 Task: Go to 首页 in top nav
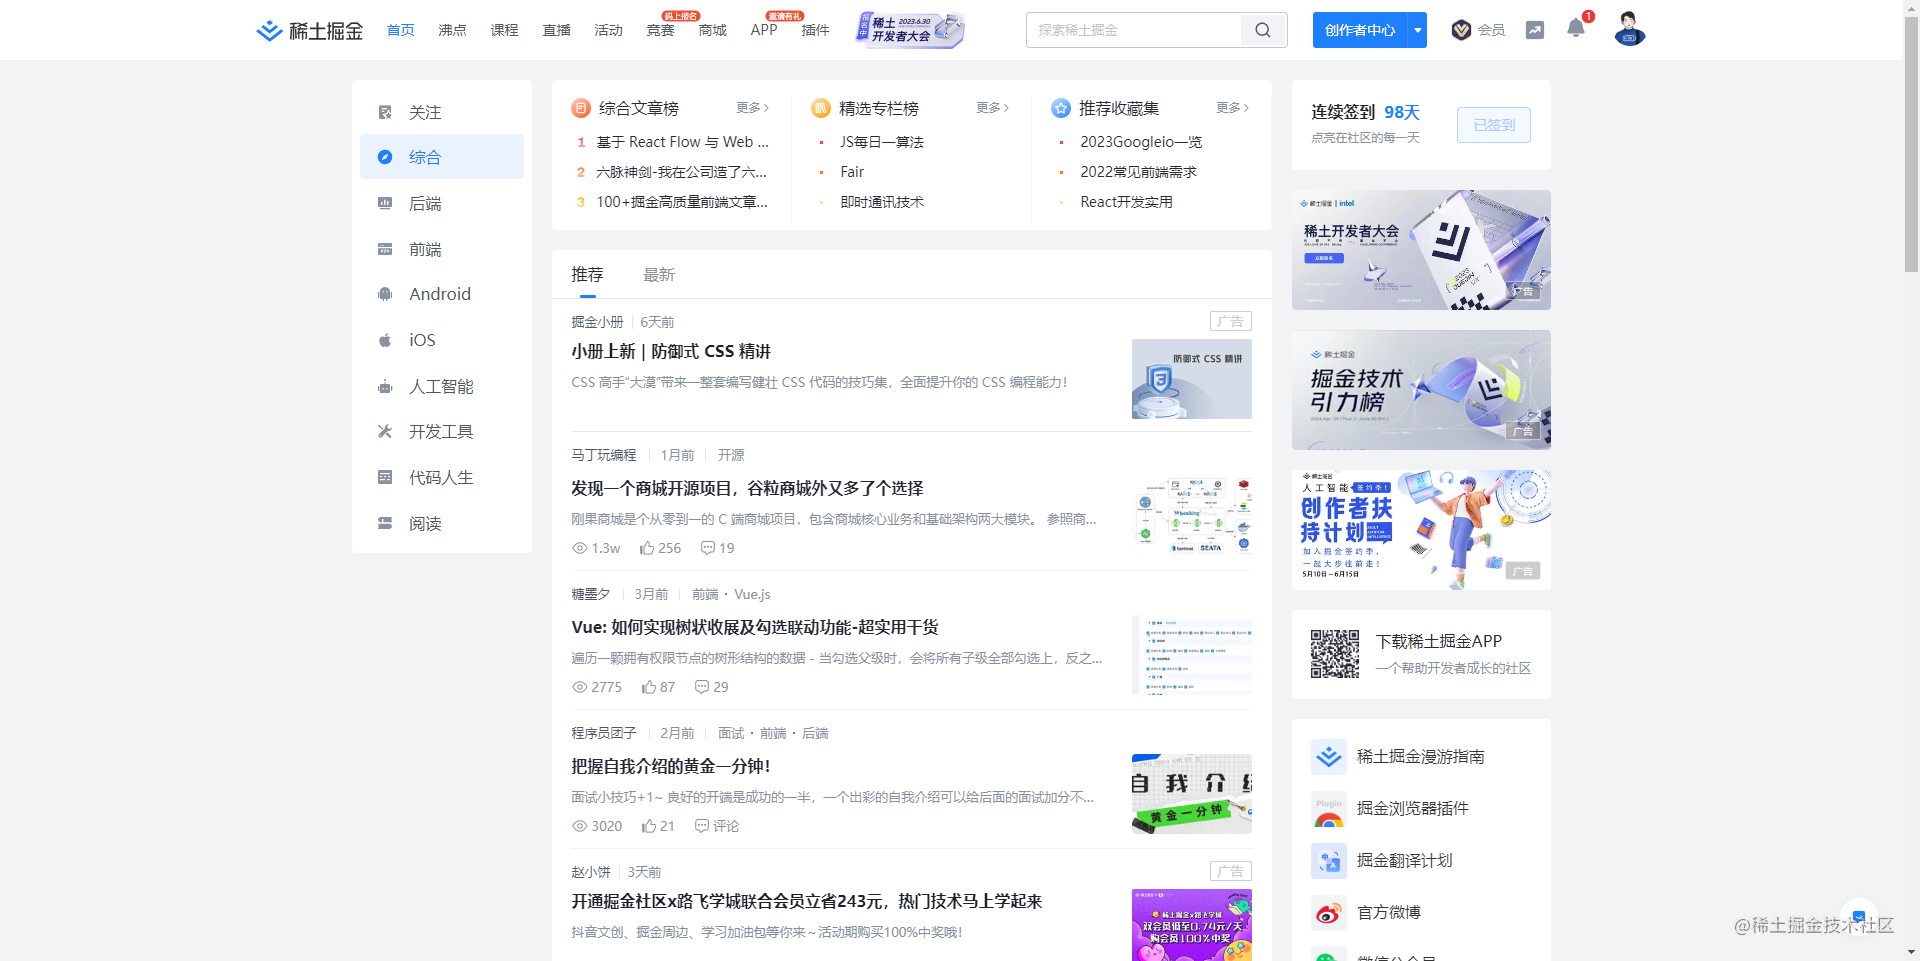click(x=401, y=30)
